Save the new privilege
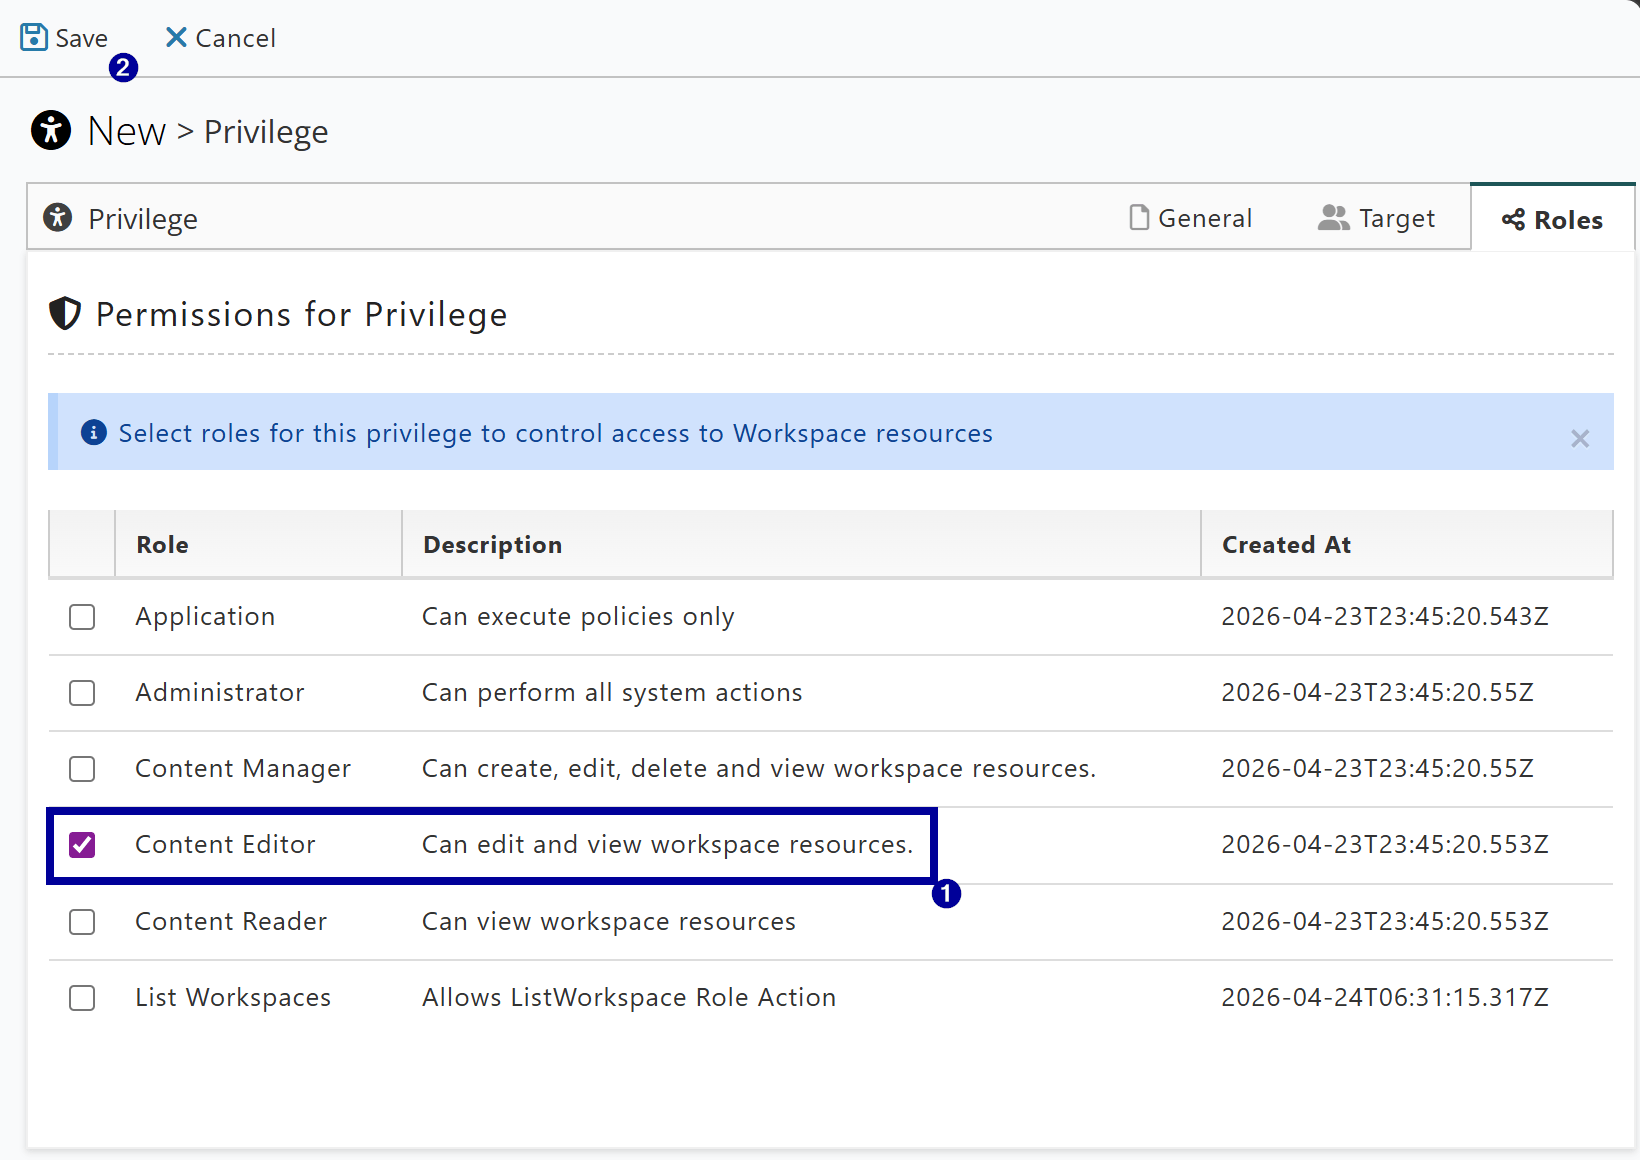Image resolution: width=1640 pixels, height=1160 pixels. pyautogui.click(x=64, y=38)
